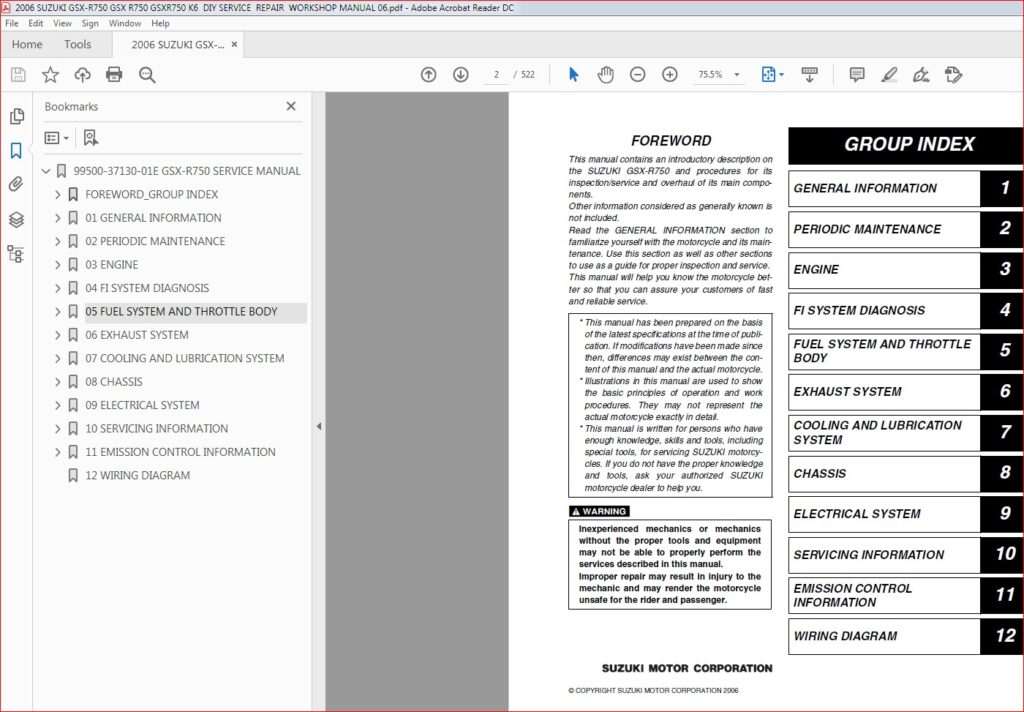Click the stamp tool icon at toolbar end
The height and width of the screenshot is (712, 1024).
(x=953, y=74)
